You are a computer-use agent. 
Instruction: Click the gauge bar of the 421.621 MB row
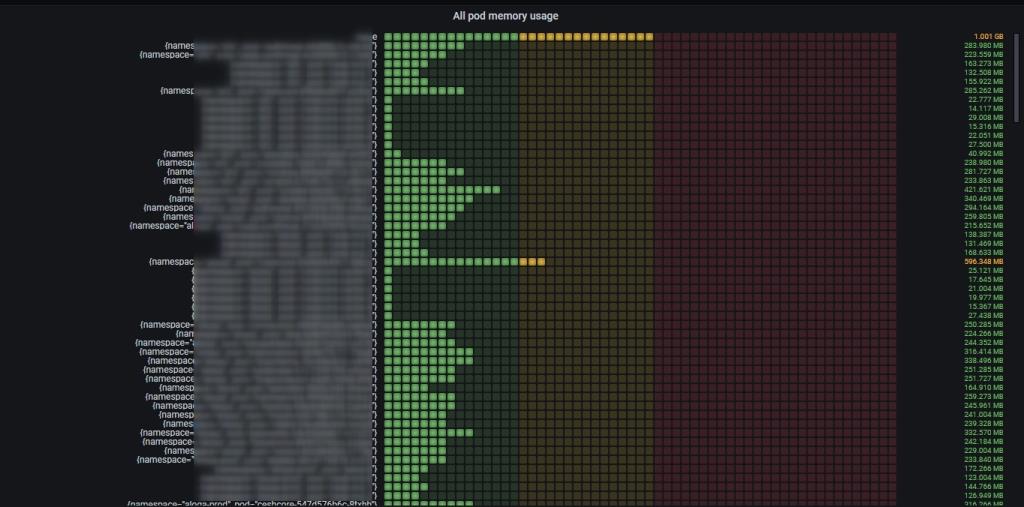click(x=640, y=189)
